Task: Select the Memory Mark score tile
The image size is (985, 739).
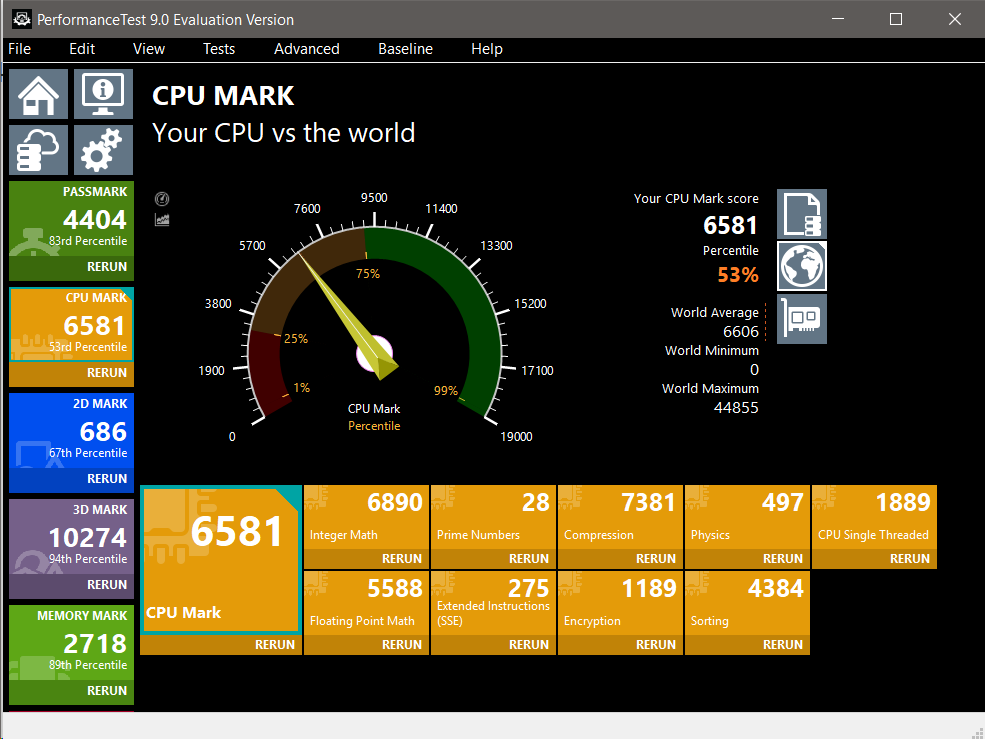Action: [x=70, y=644]
